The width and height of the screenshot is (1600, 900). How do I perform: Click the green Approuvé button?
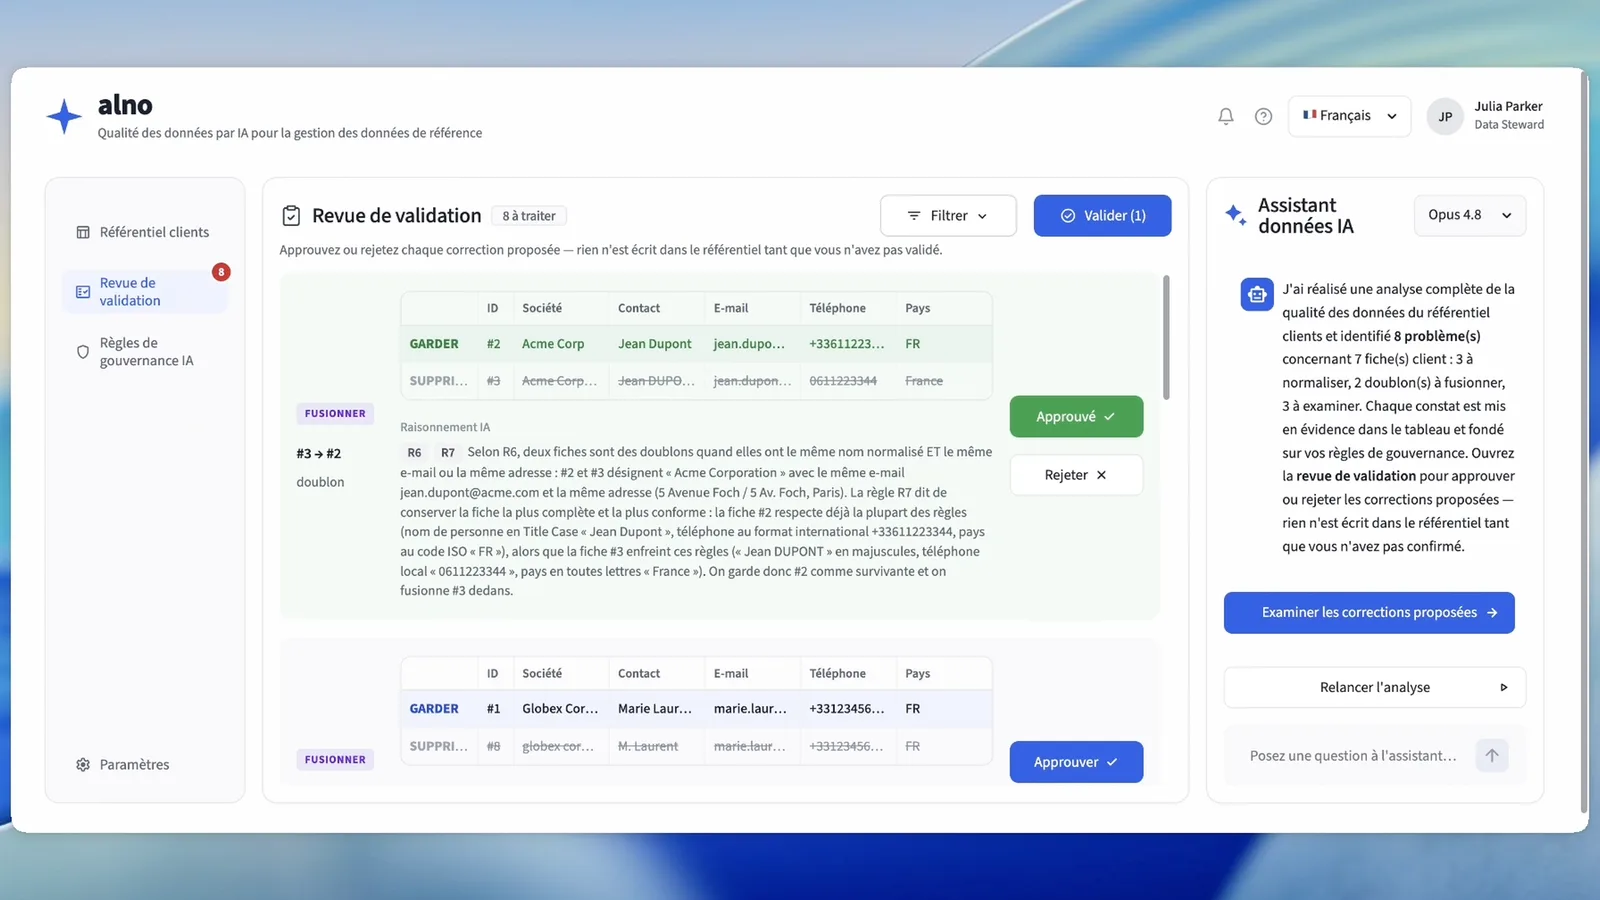click(1076, 417)
